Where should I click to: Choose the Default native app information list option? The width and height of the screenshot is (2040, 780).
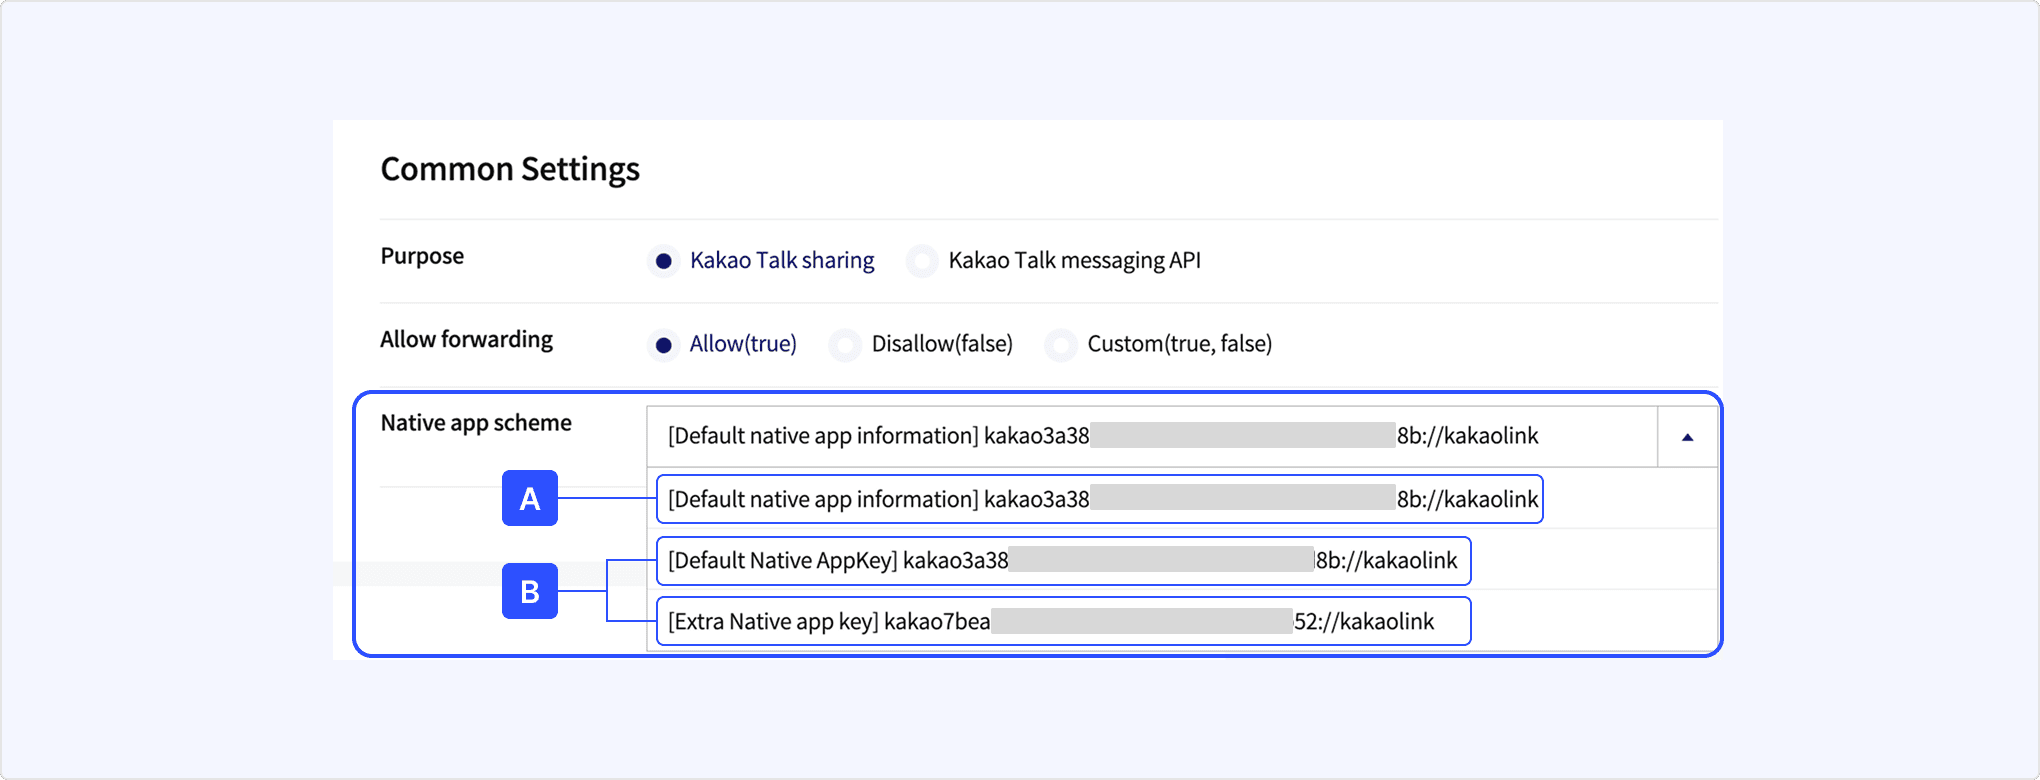(x=1099, y=499)
